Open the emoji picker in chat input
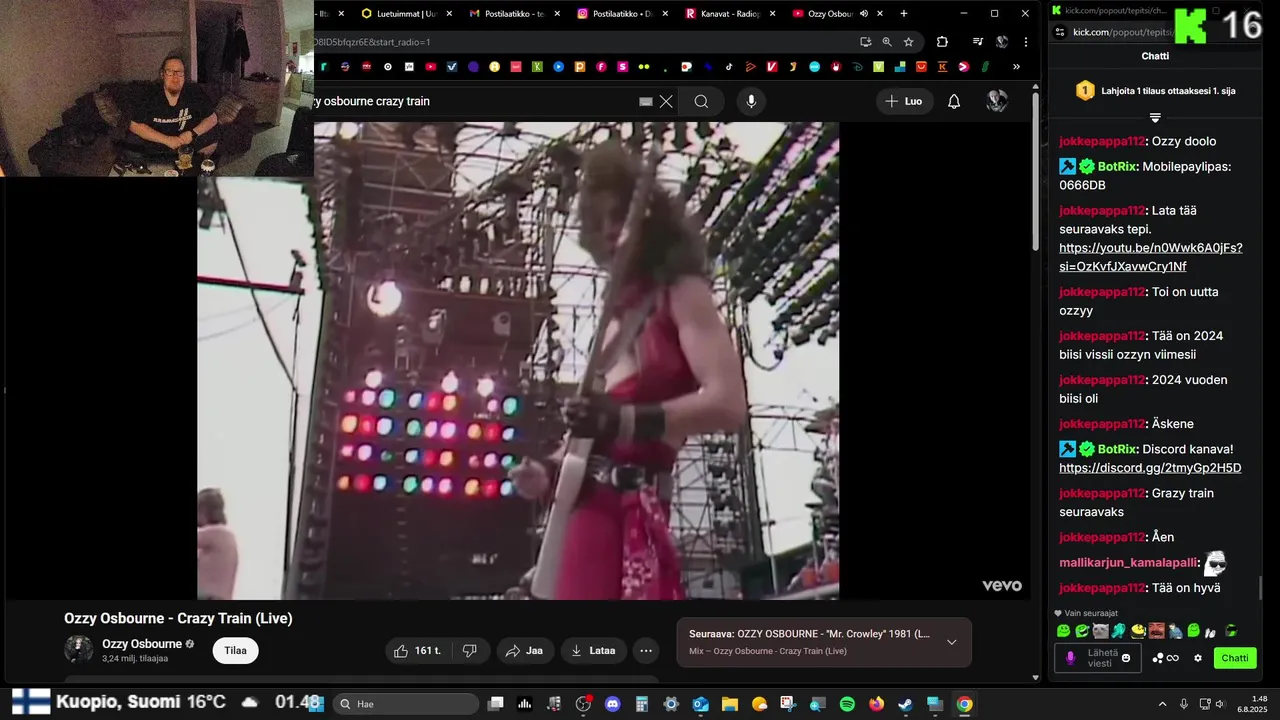This screenshot has height=720, width=1280. [1126, 658]
